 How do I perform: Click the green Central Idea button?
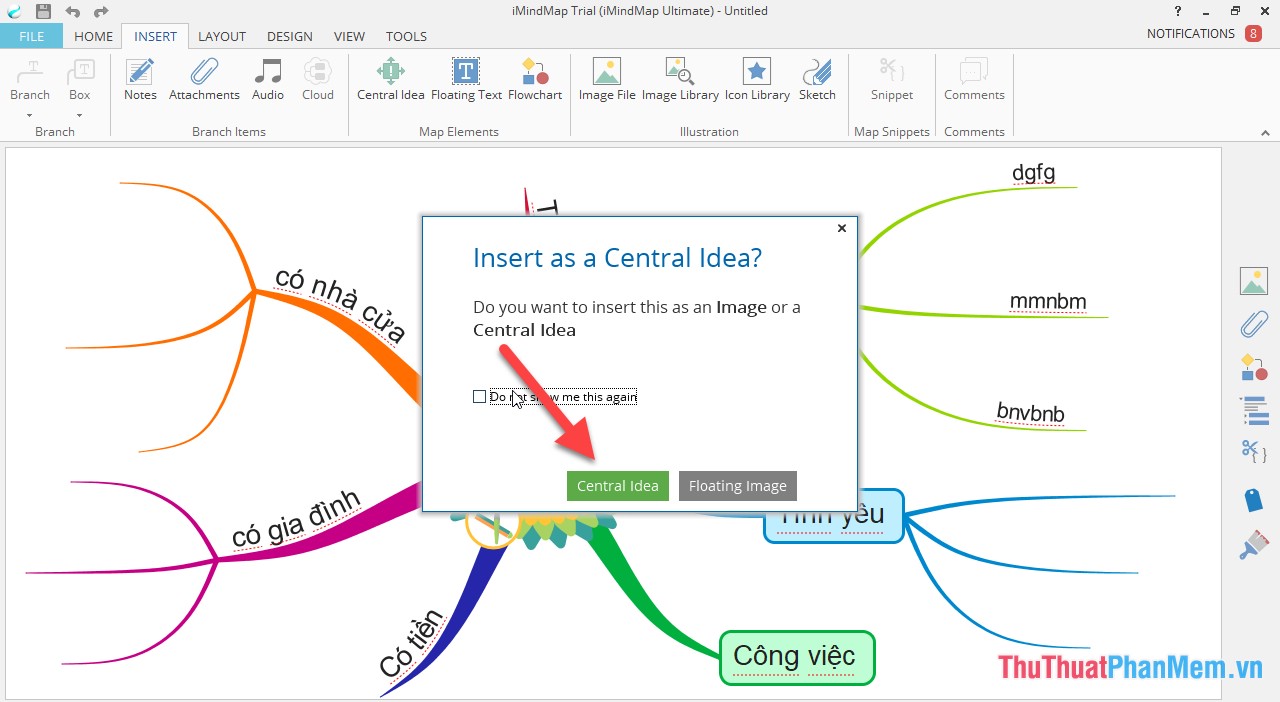(x=617, y=486)
